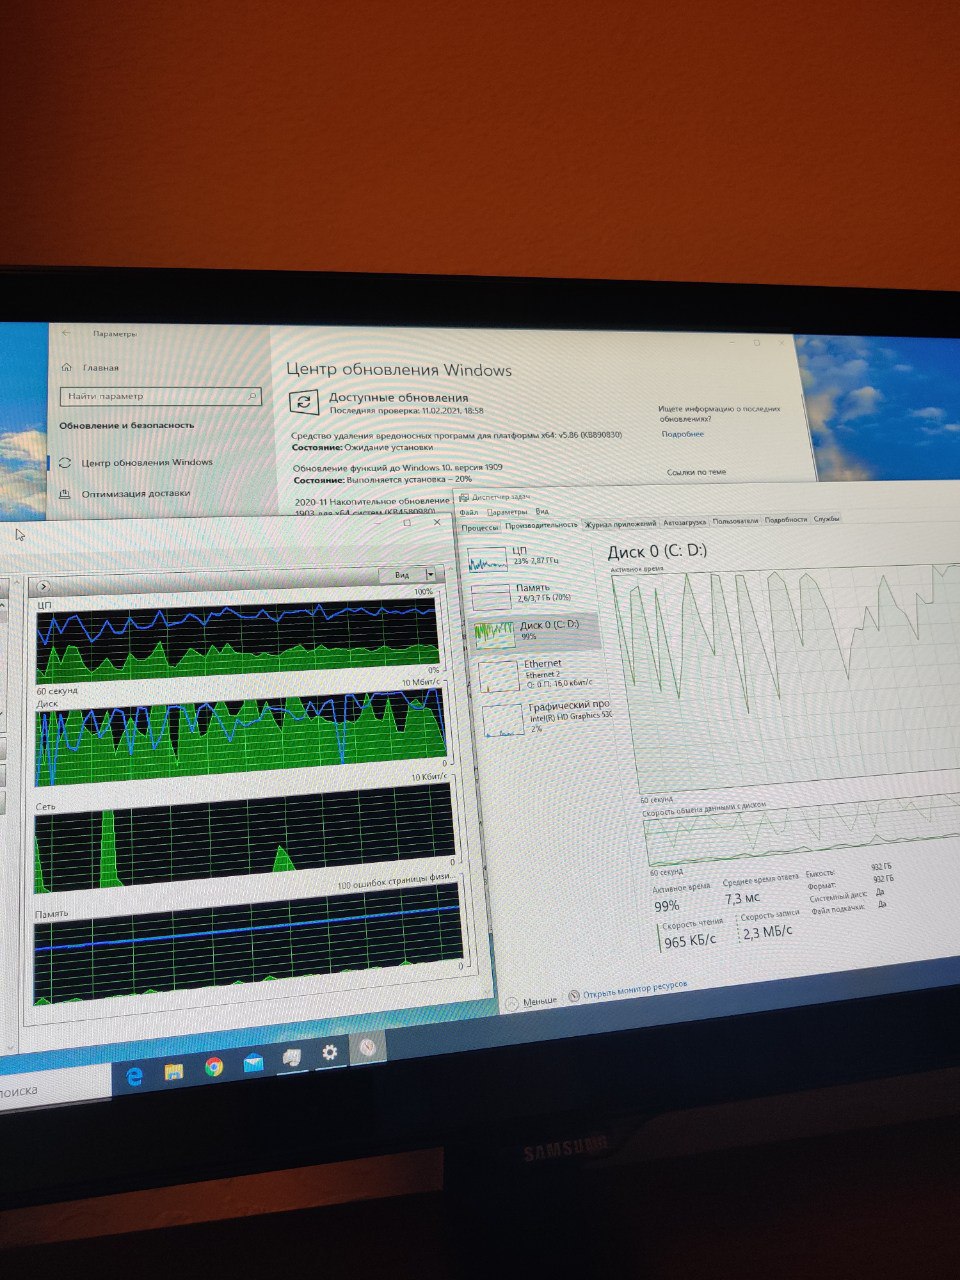This screenshot has height=1280, width=960.
Task: Select the ЦП mini graph thumbnail
Action: click(488, 561)
